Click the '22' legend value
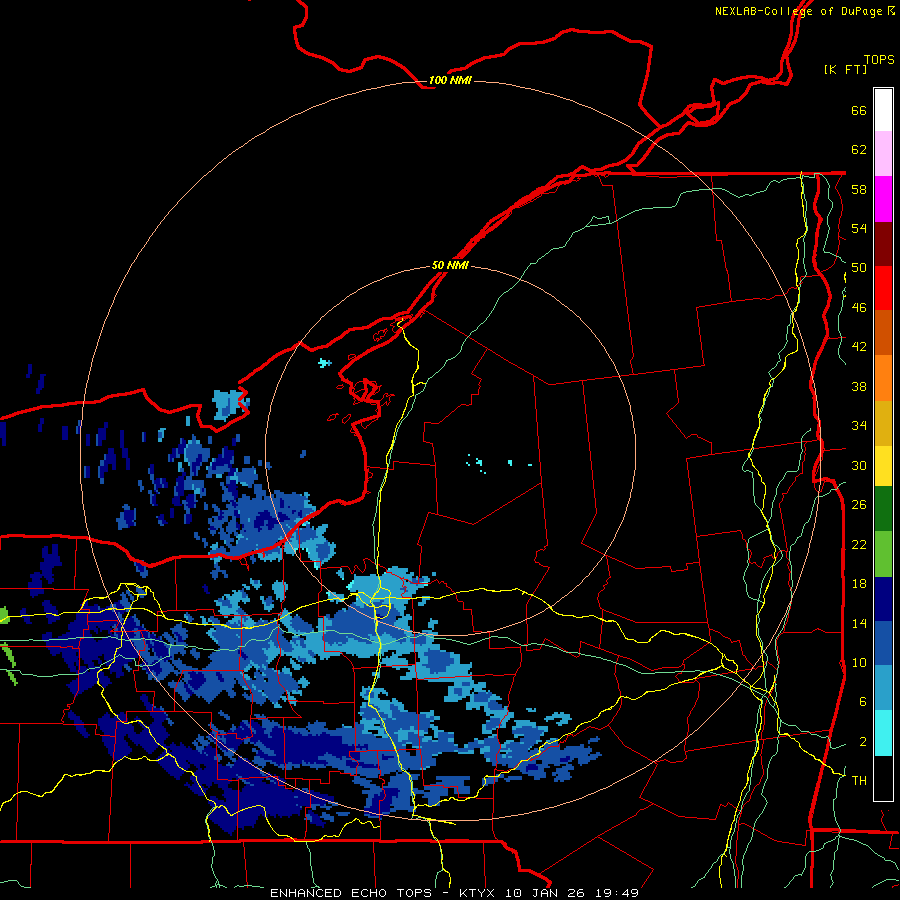 pos(859,544)
